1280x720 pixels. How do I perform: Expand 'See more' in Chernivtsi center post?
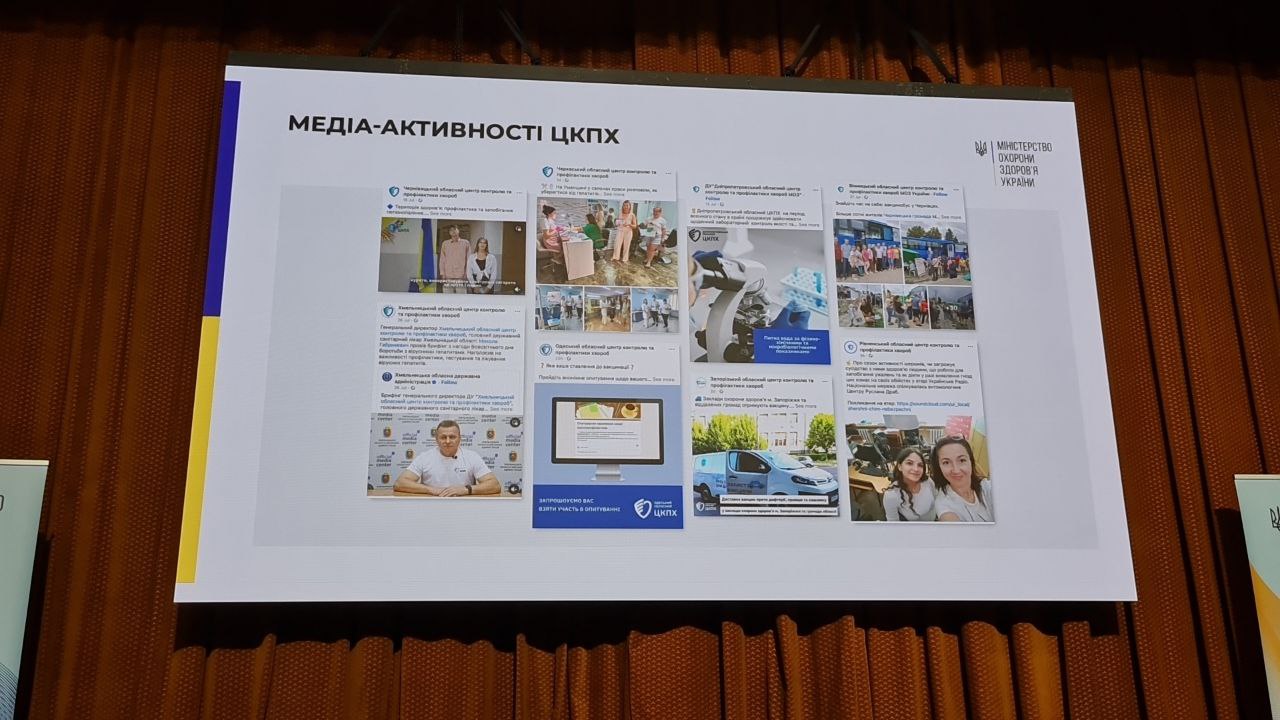pyautogui.click(x=440, y=214)
